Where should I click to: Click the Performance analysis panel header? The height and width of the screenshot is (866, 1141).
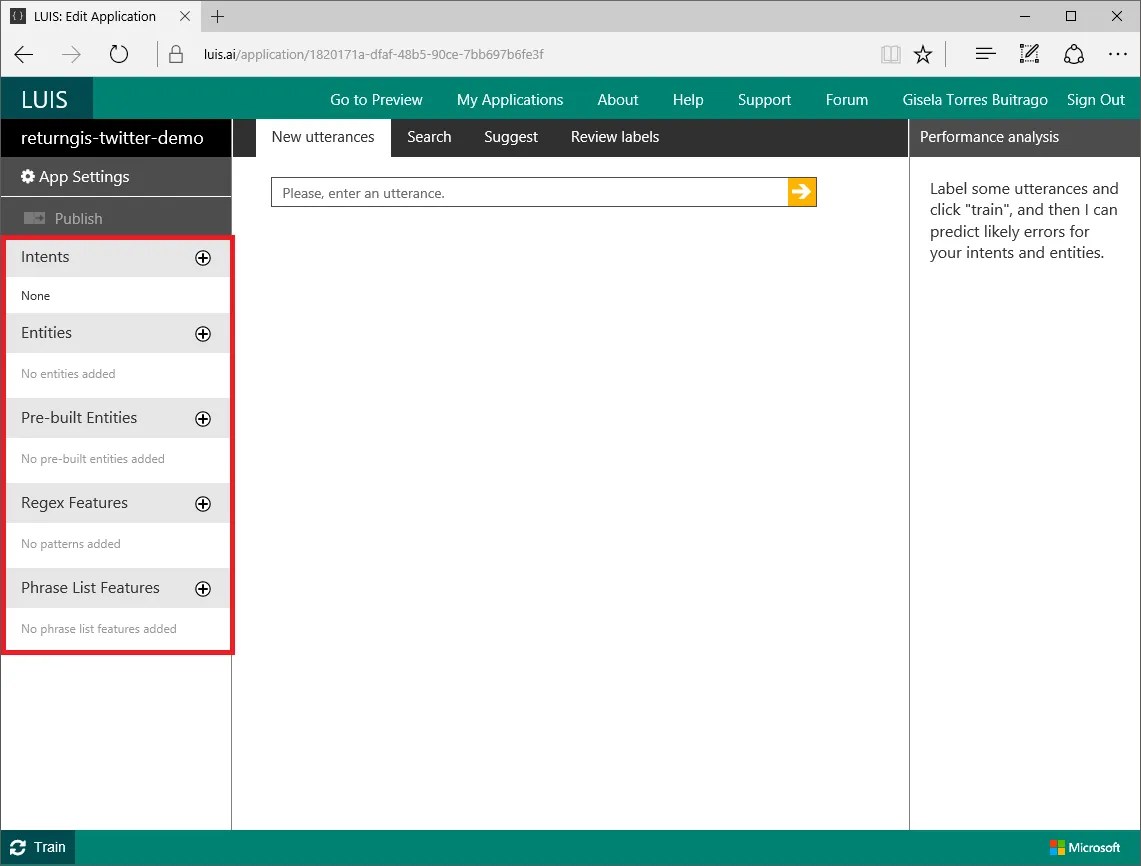(1025, 137)
